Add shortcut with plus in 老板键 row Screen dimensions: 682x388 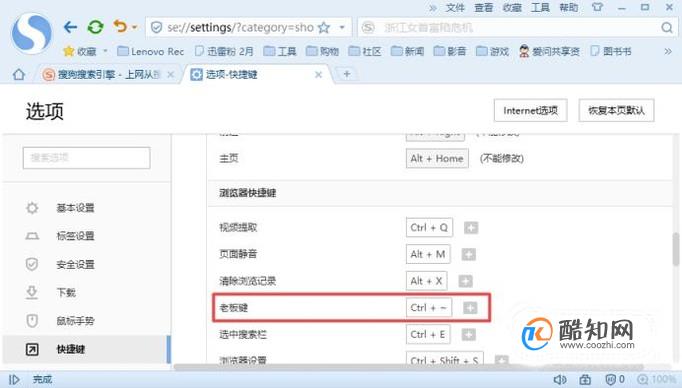470,308
